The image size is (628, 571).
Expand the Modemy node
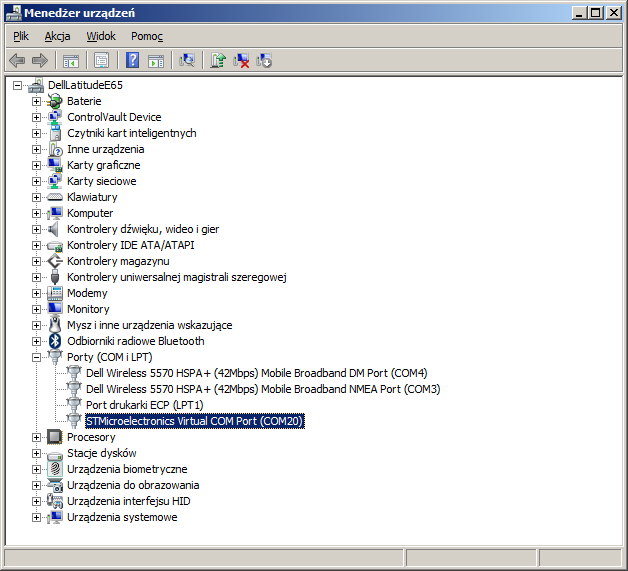(x=36, y=294)
